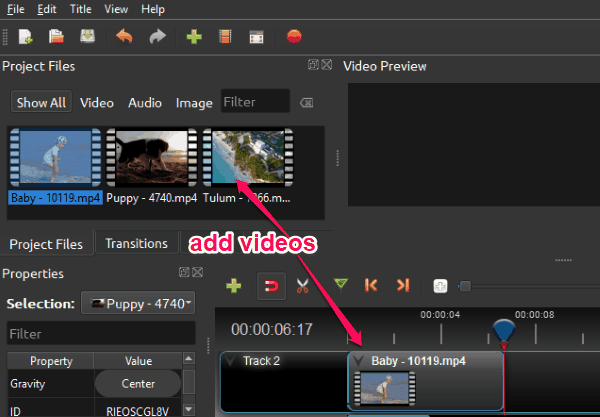Image resolution: width=600 pixels, height=417 pixels.
Task: Click the Fullscreen toolbar icon
Action: point(256,37)
